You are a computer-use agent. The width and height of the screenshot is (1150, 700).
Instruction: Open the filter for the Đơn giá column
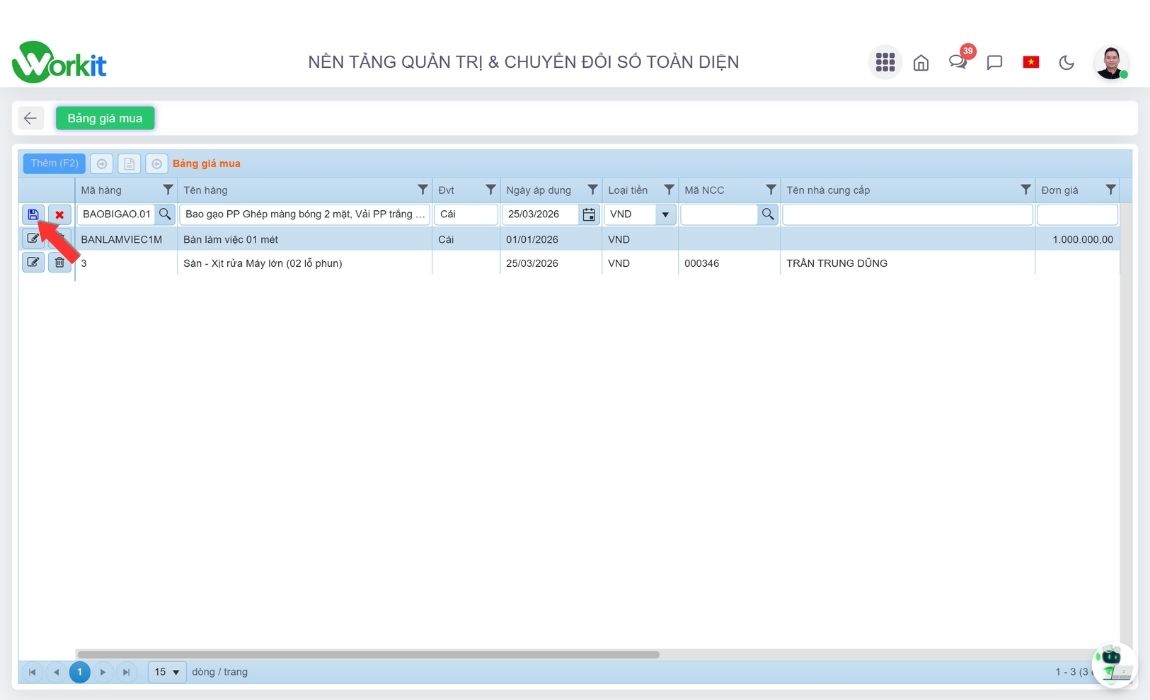(x=1110, y=190)
